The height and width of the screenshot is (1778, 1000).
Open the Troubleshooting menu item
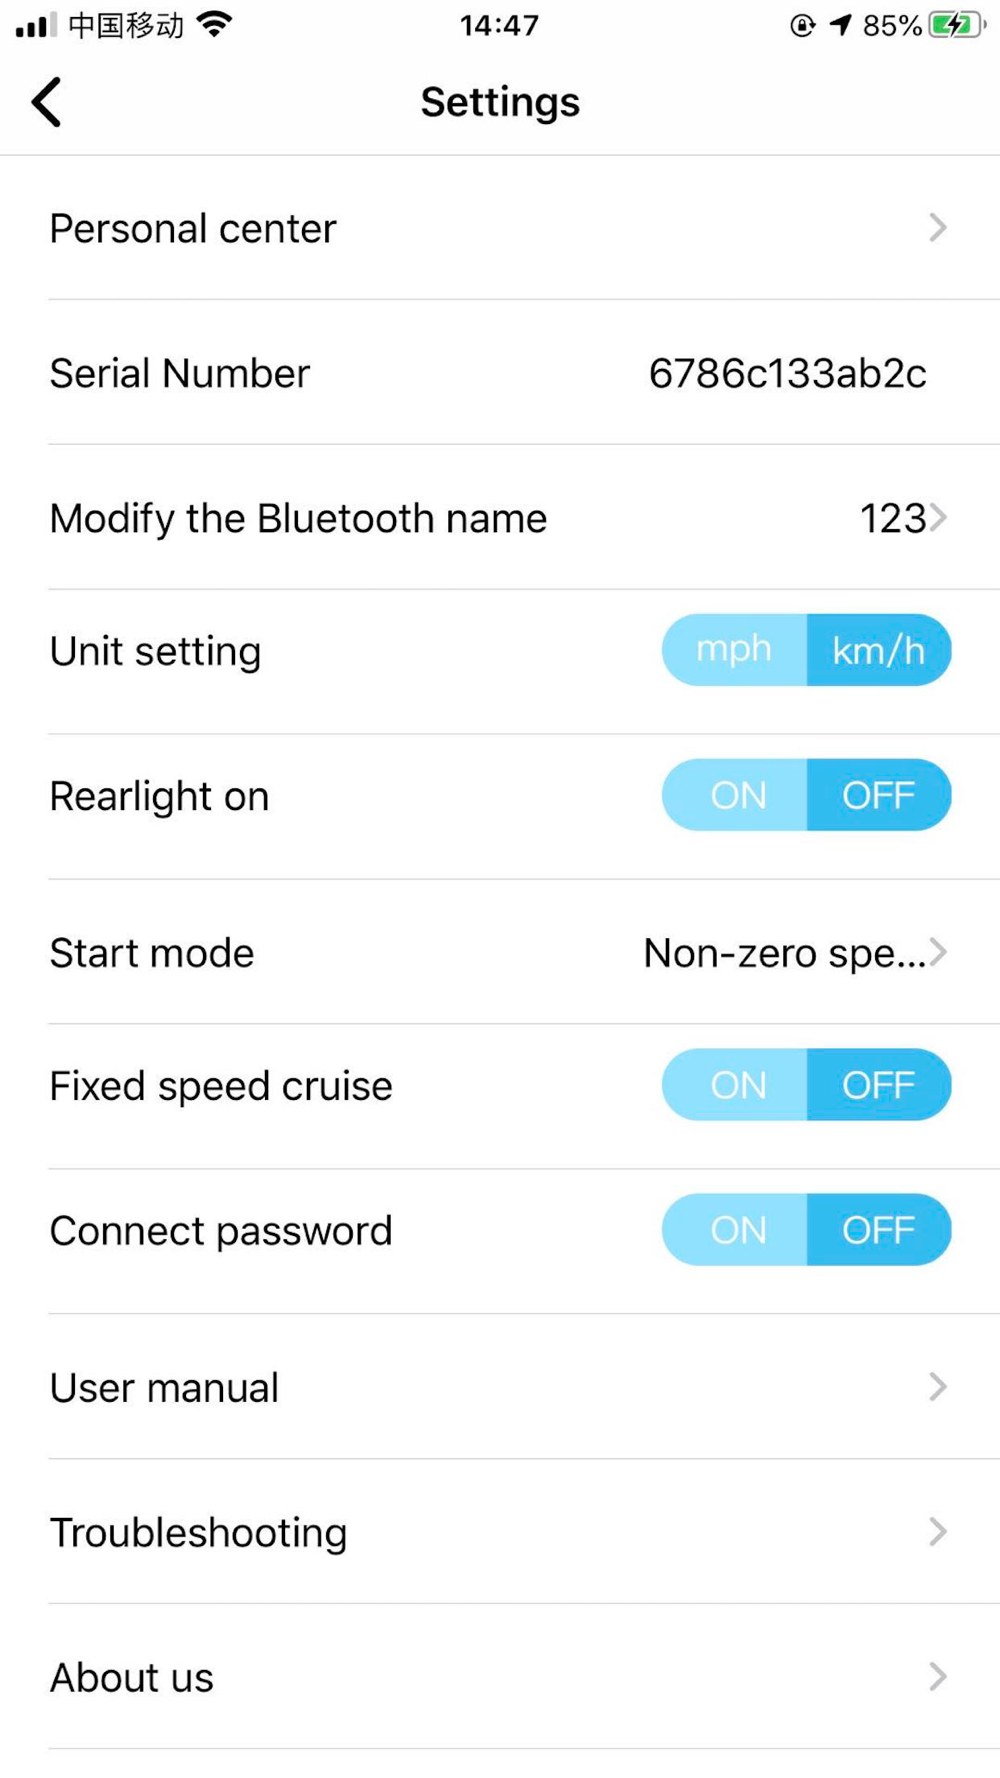pyautogui.click(x=199, y=1532)
